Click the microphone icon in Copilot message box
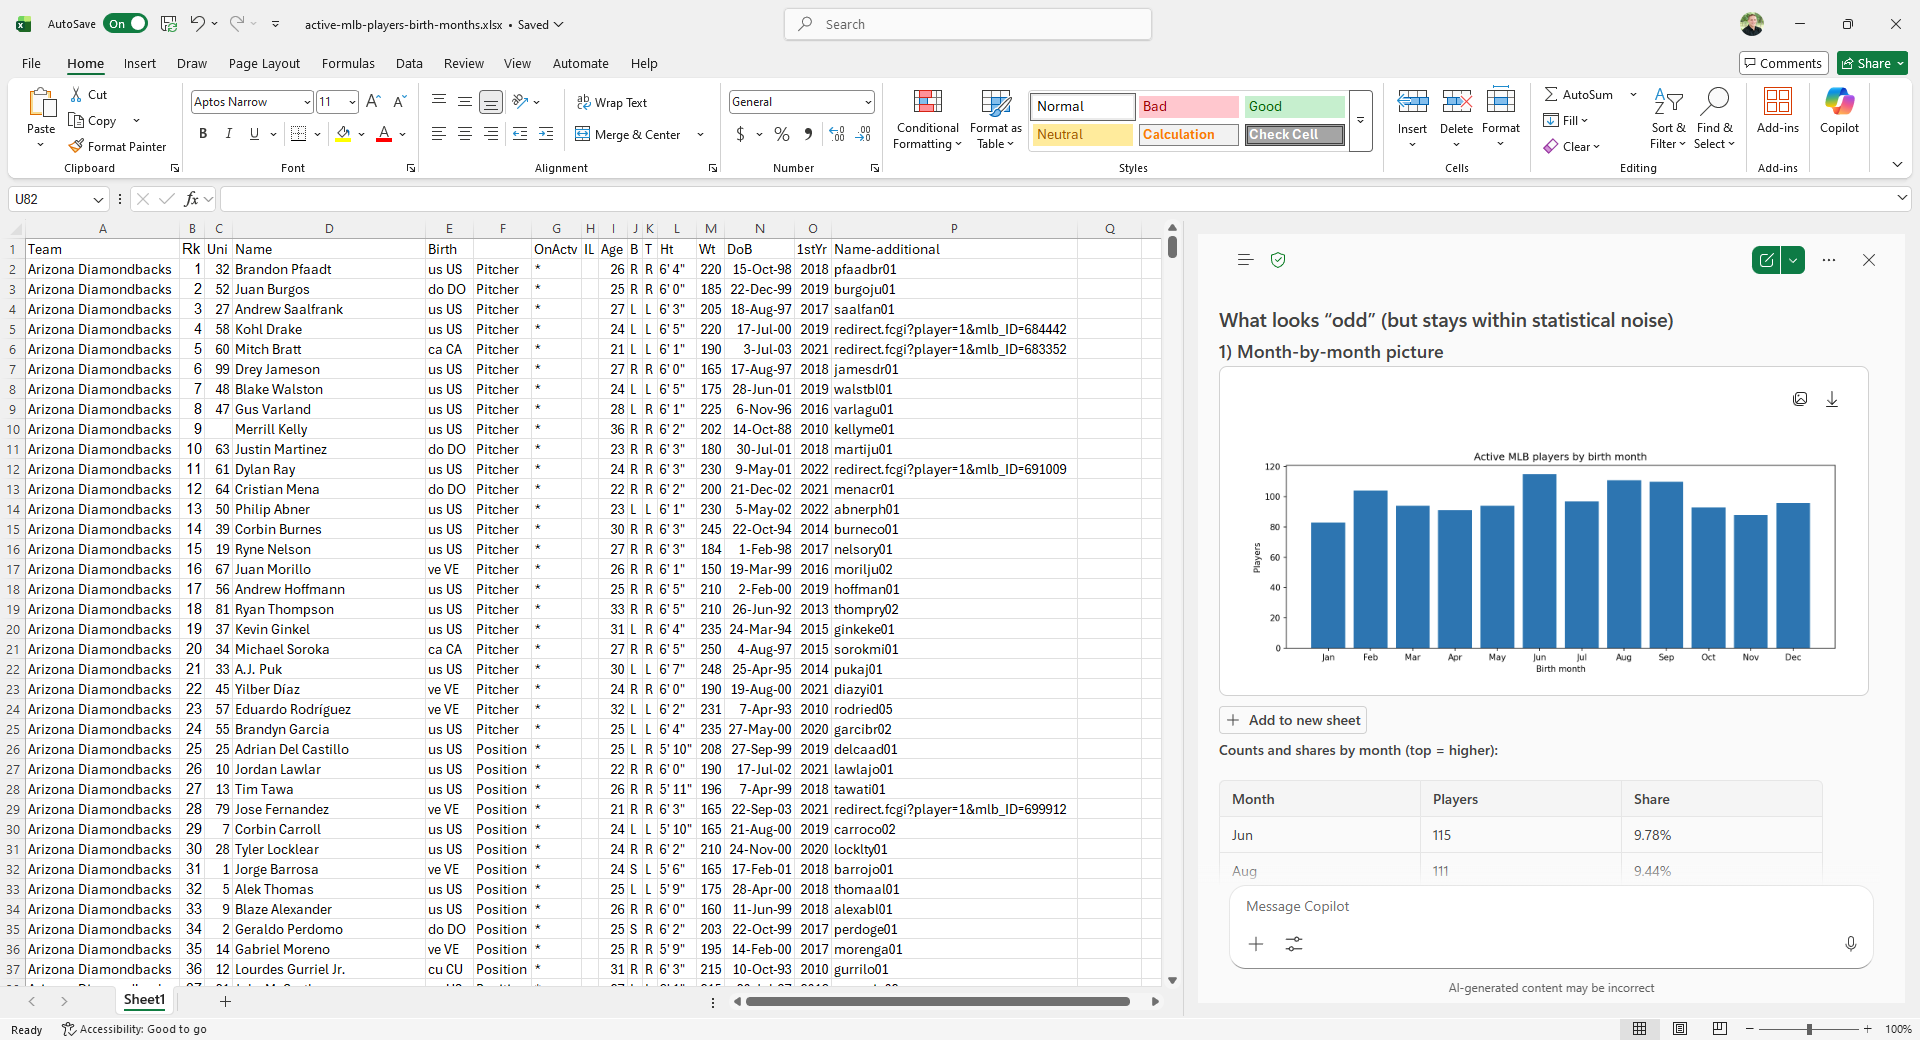Image resolution: width=1920 pixels, height=1040 pixels. (x=1851, y=944)
